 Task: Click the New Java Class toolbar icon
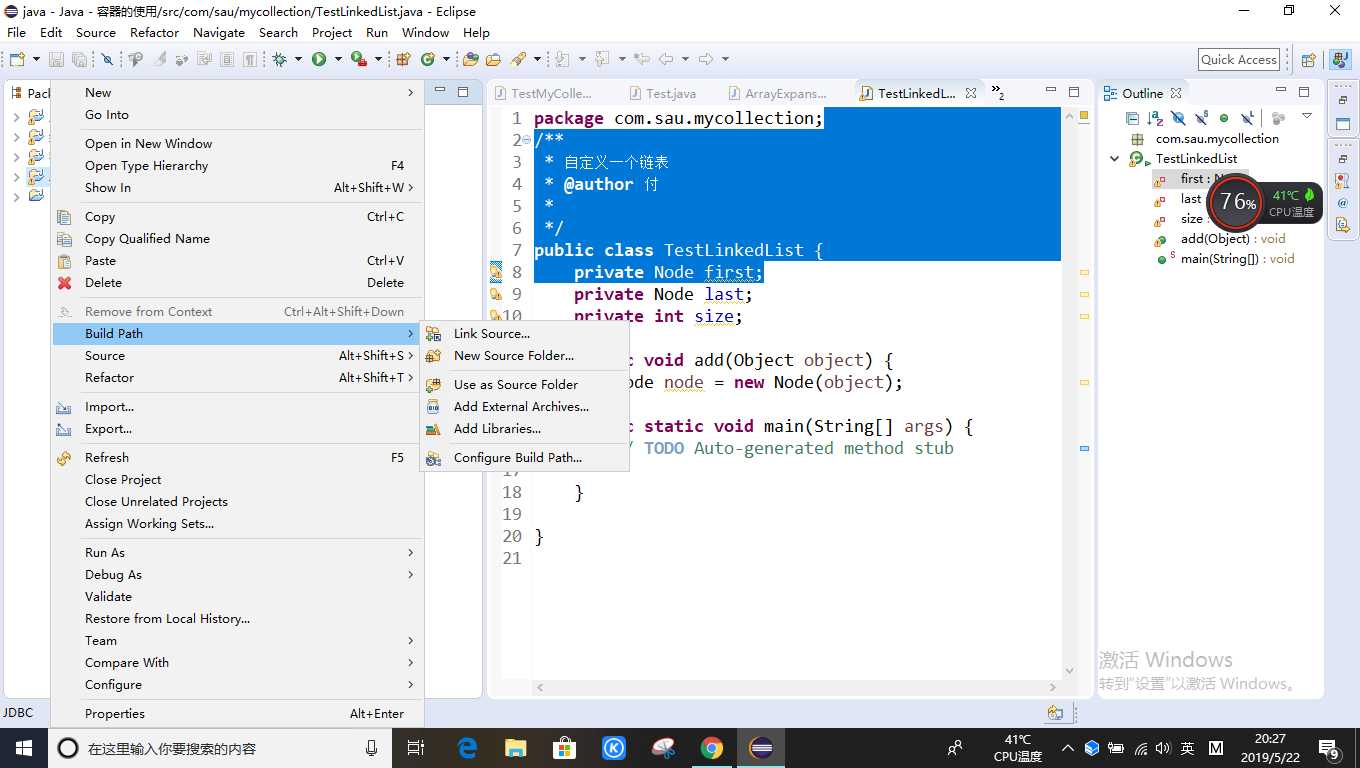click(428, 60)
